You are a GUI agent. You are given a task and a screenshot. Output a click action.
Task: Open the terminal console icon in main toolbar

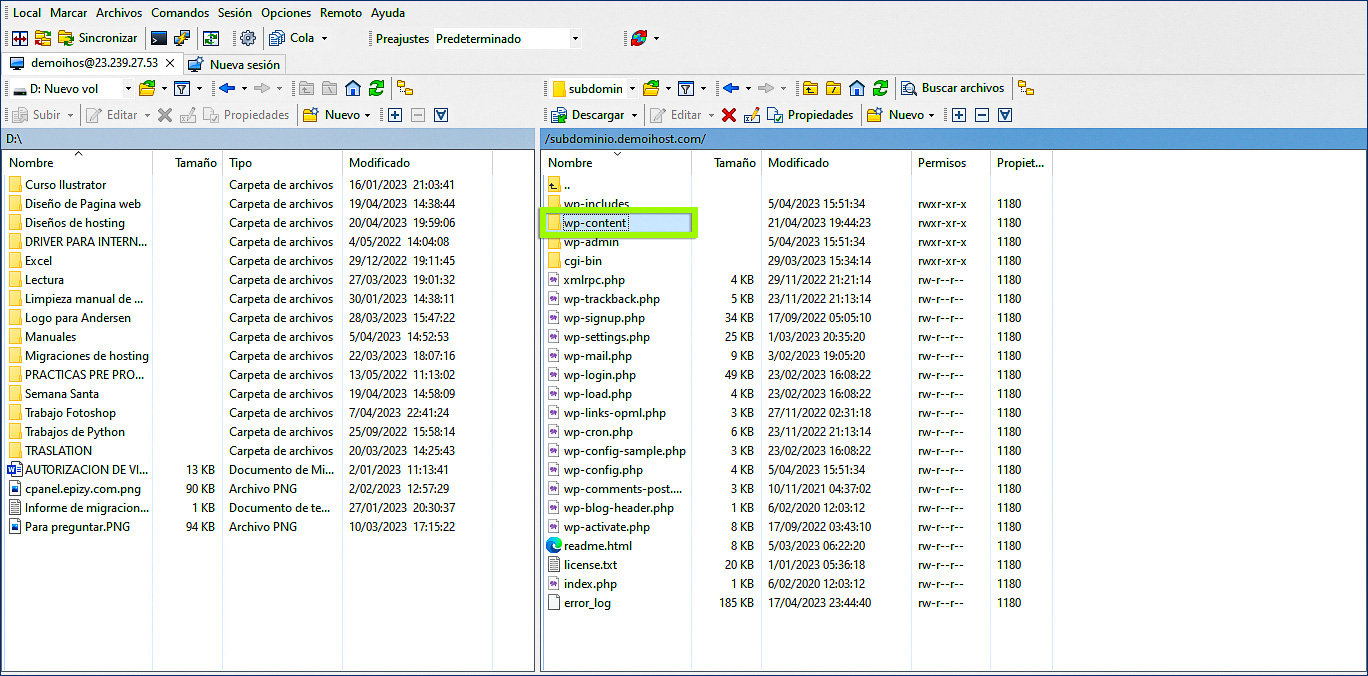(159, 38)
